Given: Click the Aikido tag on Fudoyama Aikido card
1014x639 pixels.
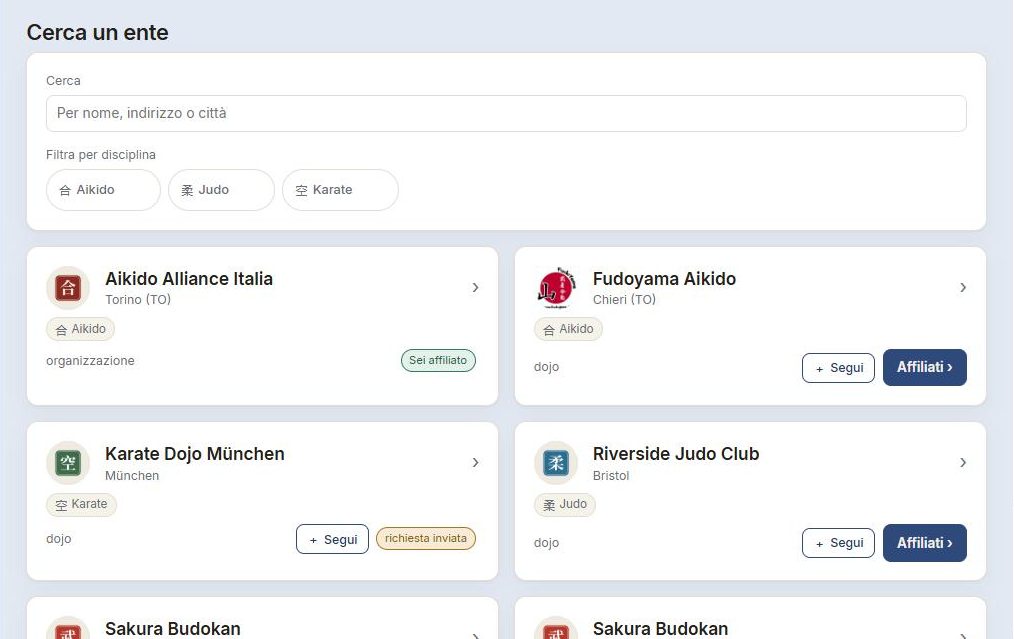Looking at the screenshot, I should pyautogui.click(x=568, y=329).
